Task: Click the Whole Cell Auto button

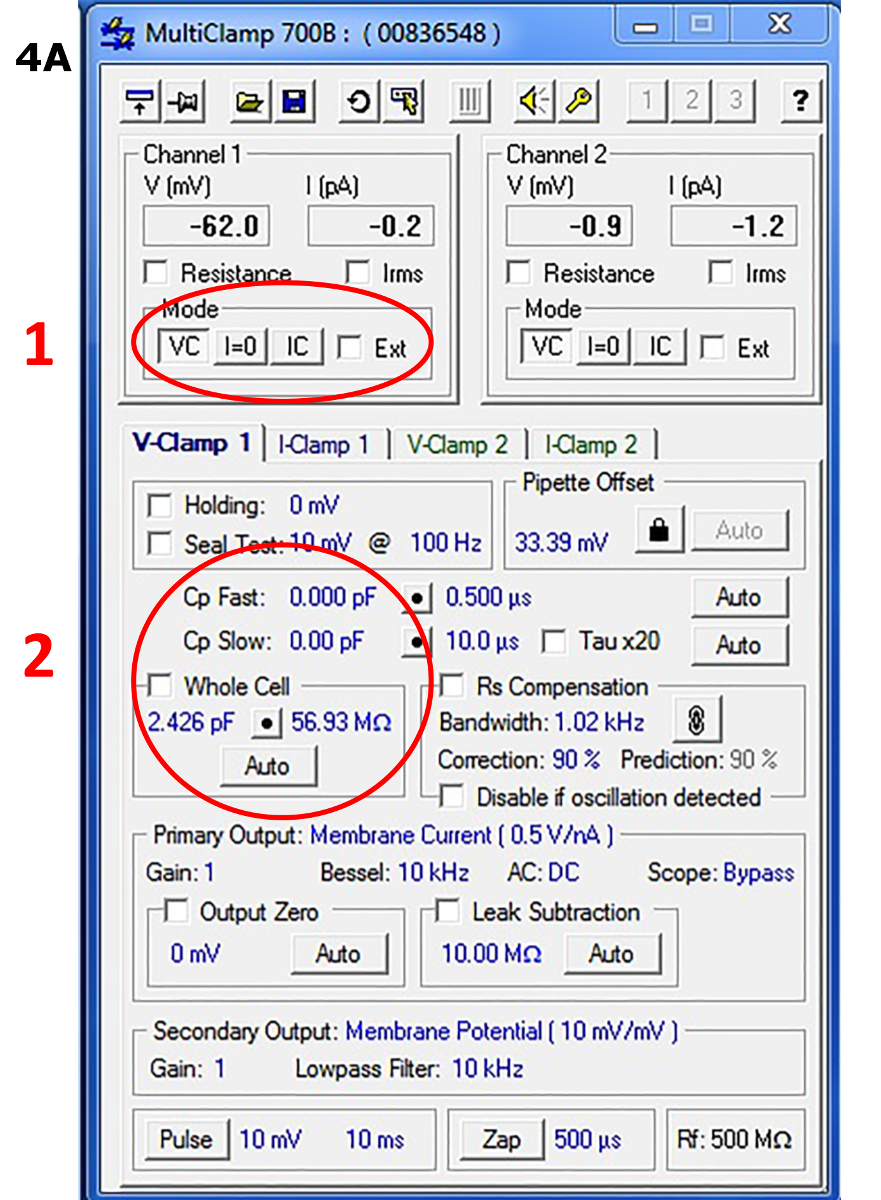Action: pyautogui.click(x=267, y=767)
